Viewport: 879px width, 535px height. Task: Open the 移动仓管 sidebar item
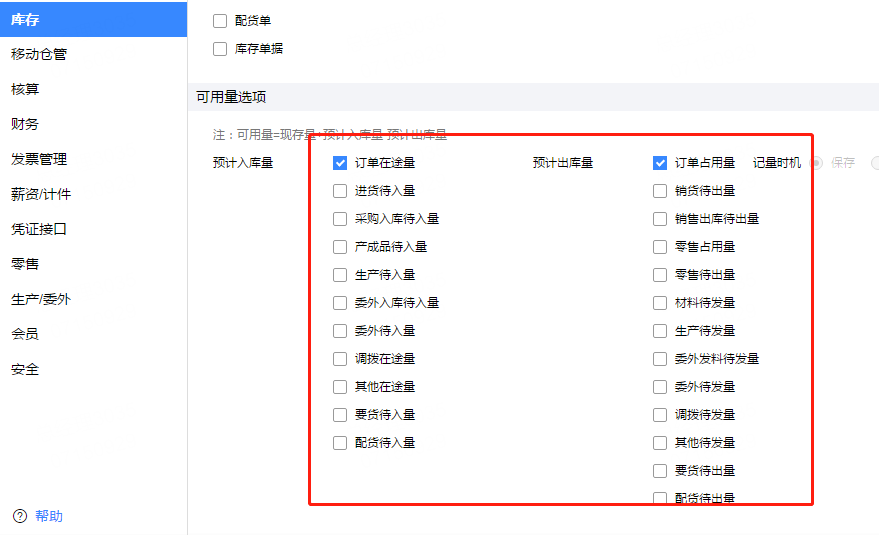[94, 54]
